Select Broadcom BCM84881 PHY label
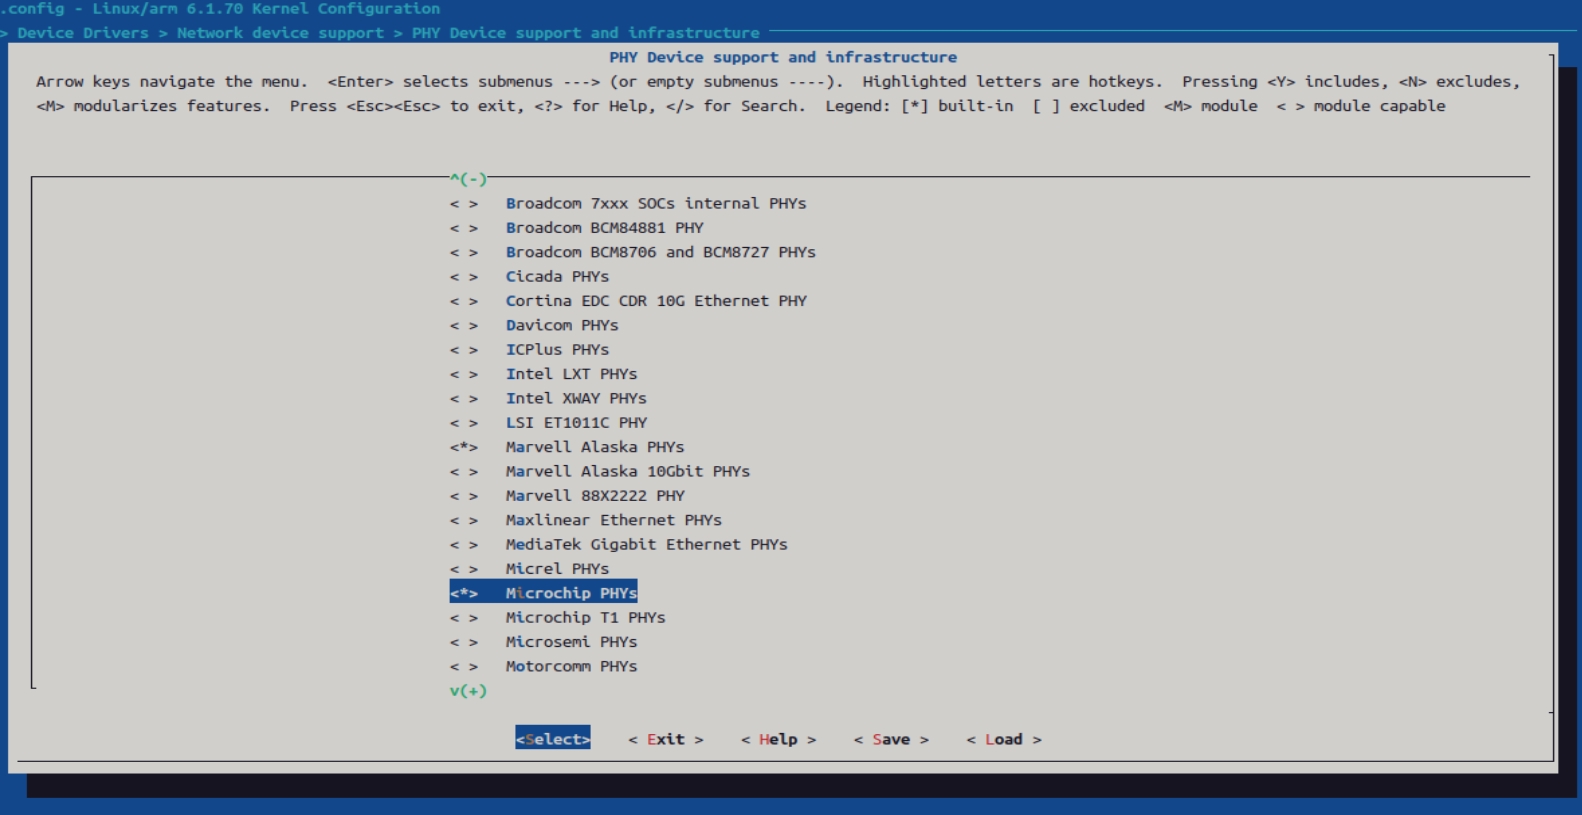Viewport: 1582px width, 815px height. tap(604, 228)
